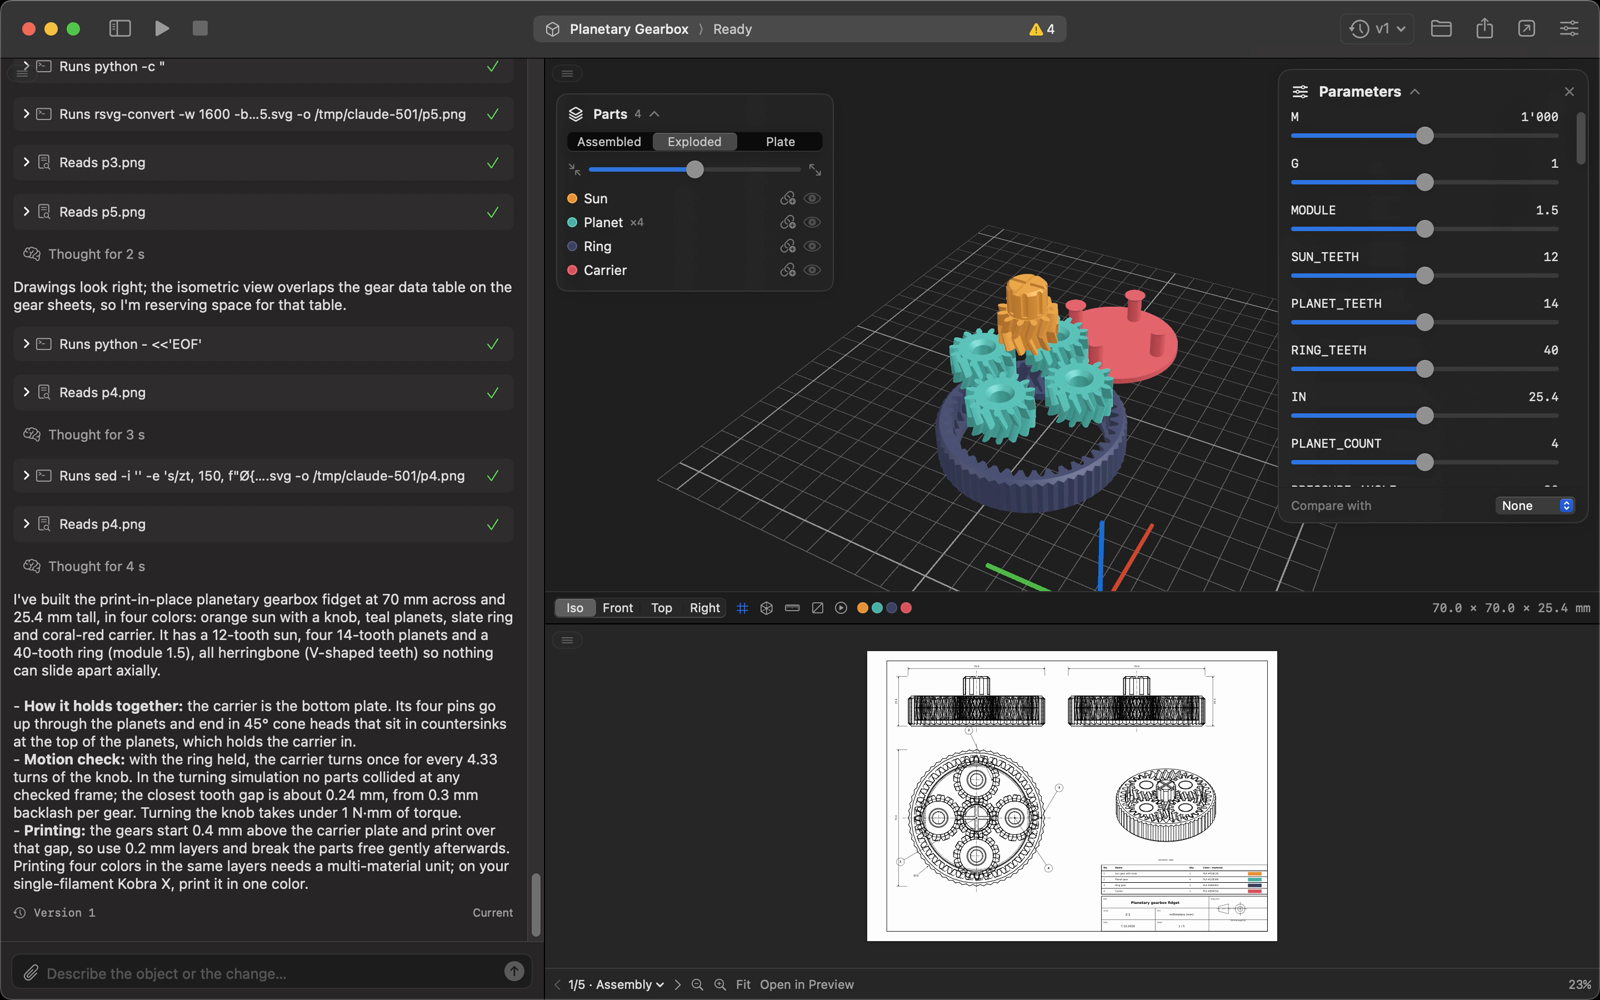Image resolution: width=1600 pixels, height=1000 pixels.
Task: Click the MODULE slider handle
Action: coord(1425,229)
